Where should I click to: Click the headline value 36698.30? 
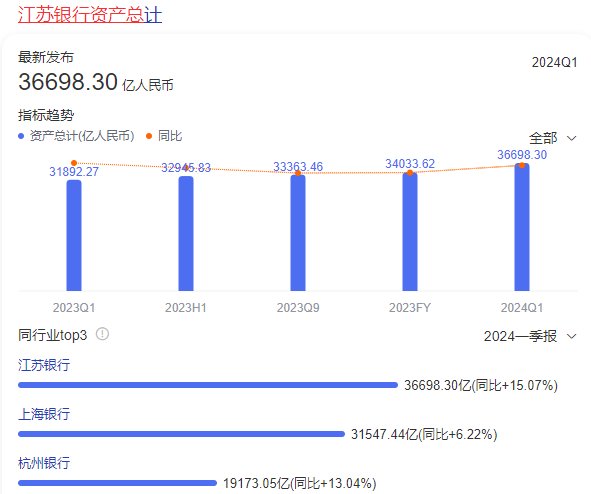[68, 82]
